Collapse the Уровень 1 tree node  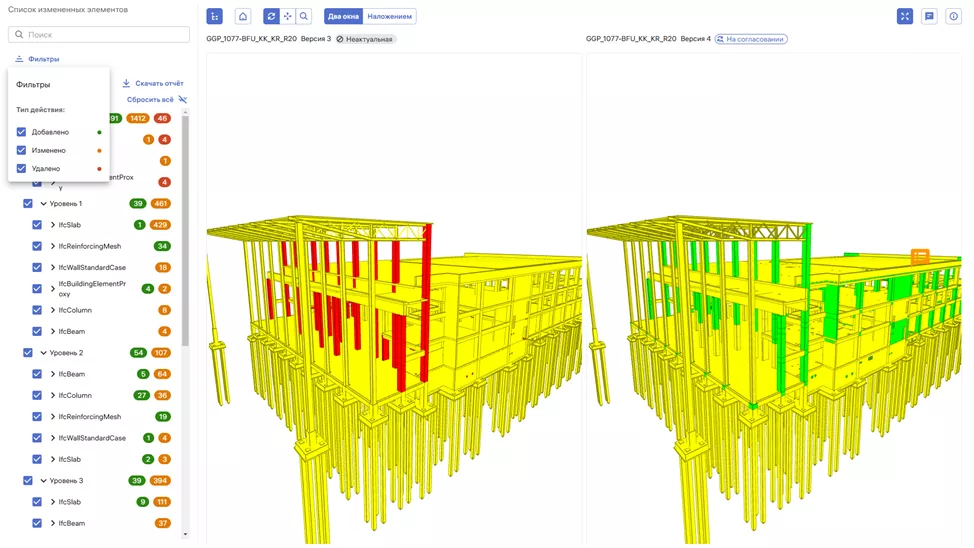(x=43, y=204)
